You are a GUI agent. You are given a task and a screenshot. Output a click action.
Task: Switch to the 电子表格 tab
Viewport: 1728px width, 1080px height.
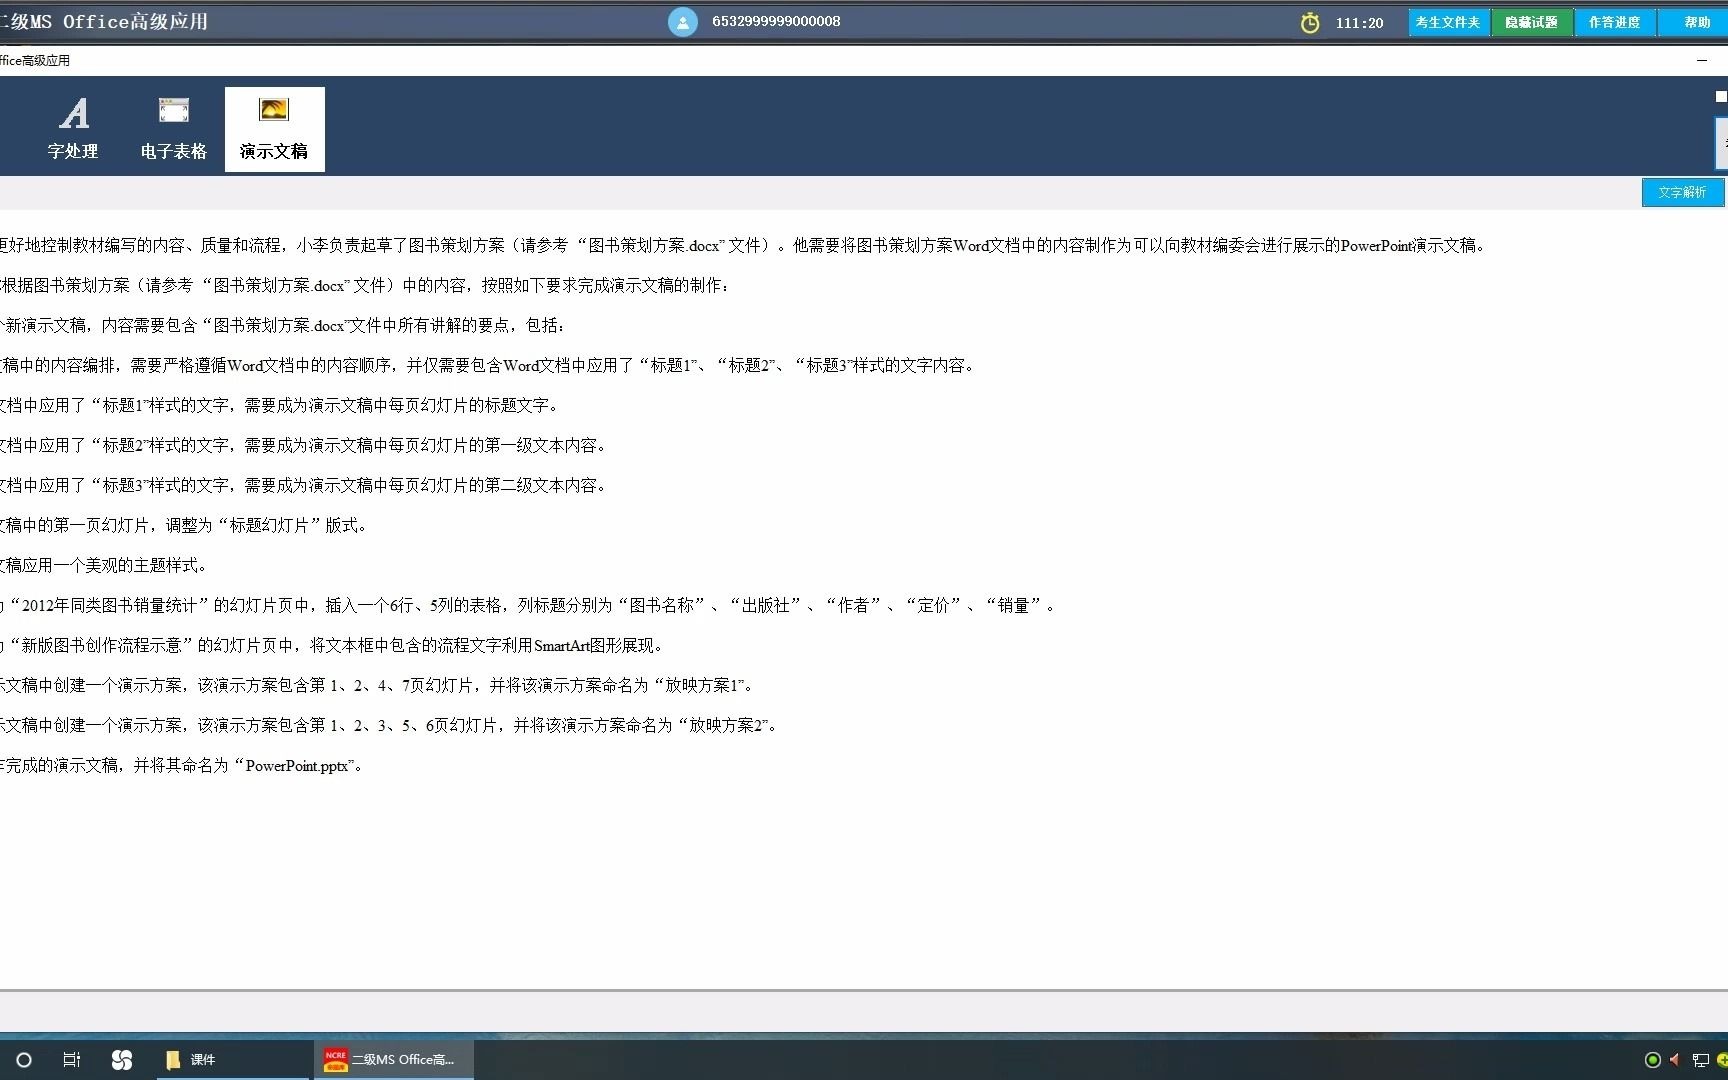tap(173, 127)
